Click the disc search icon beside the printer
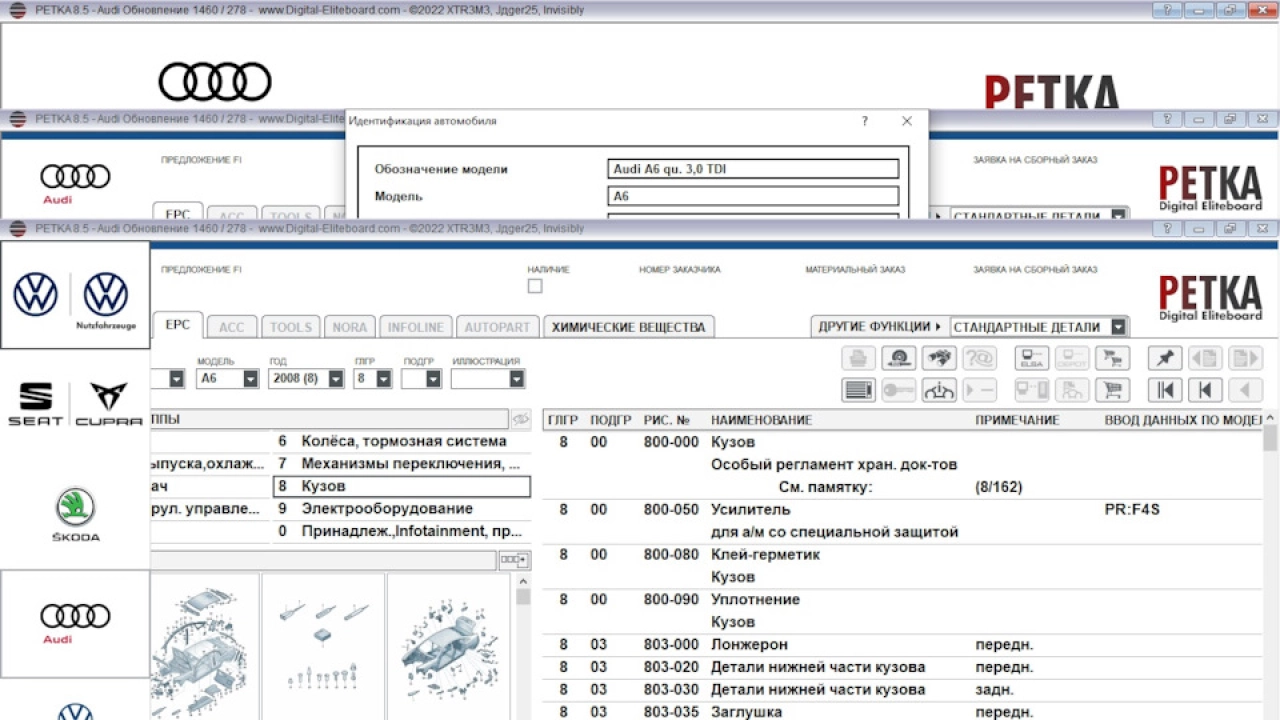The width and height of the screenshot is (1280, 720). tap(899, 358)
